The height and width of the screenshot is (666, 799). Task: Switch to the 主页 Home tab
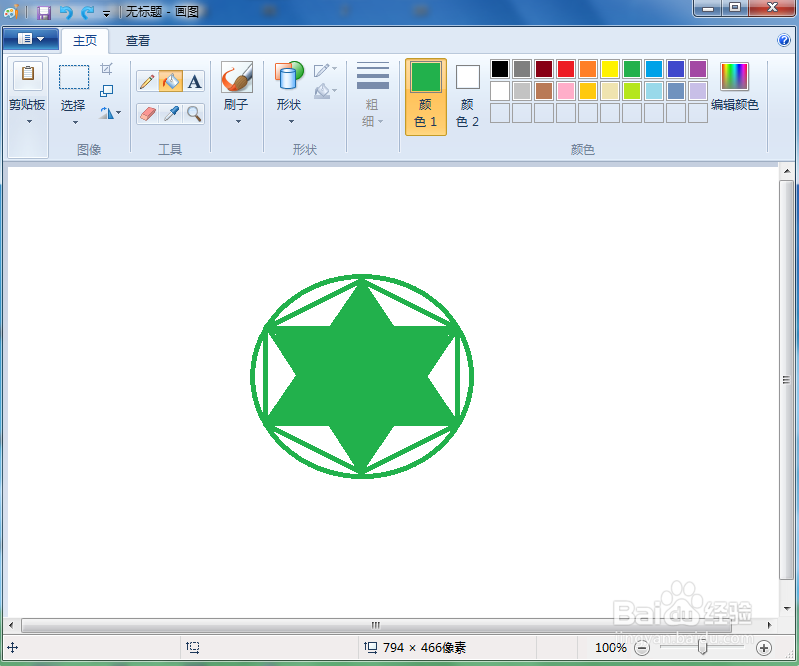85,41
